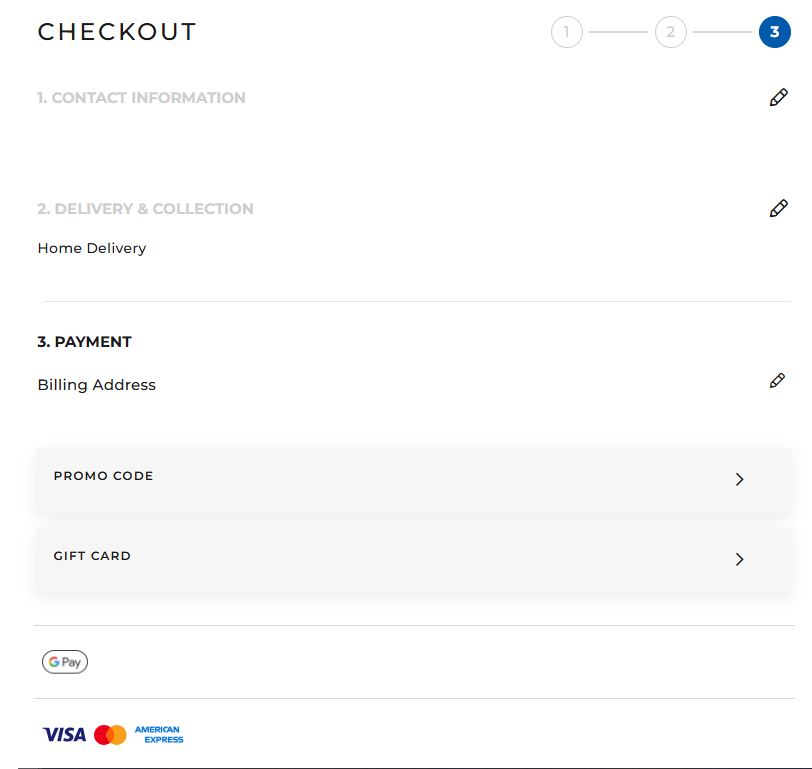
Task: Click the Delivery & Collection edit pencil
Action: [x=778, y=208]
